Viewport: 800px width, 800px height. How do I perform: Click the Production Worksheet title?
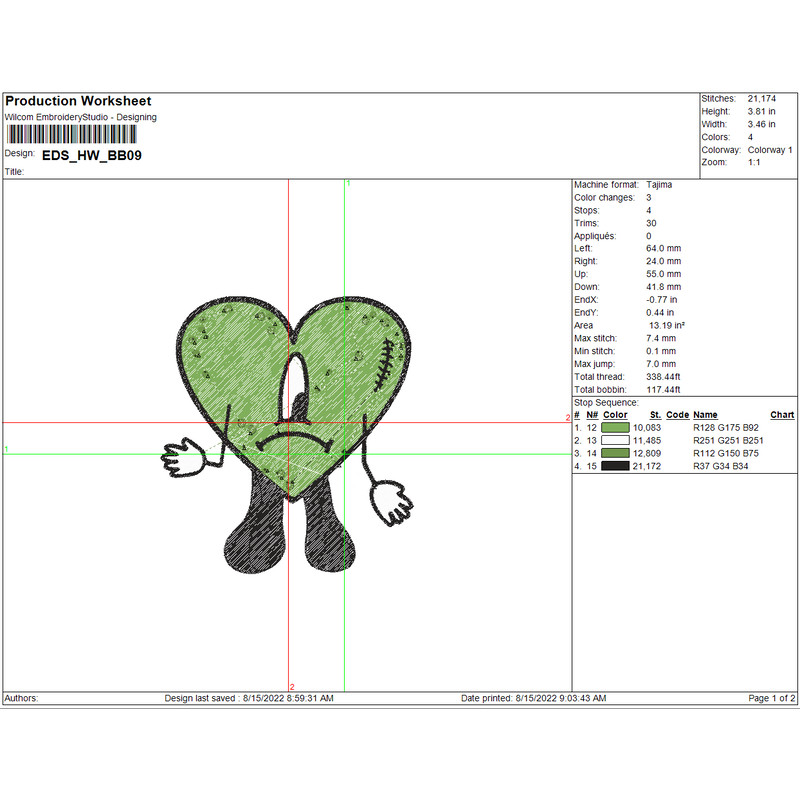pyautogui.click(x=78, y=101)
